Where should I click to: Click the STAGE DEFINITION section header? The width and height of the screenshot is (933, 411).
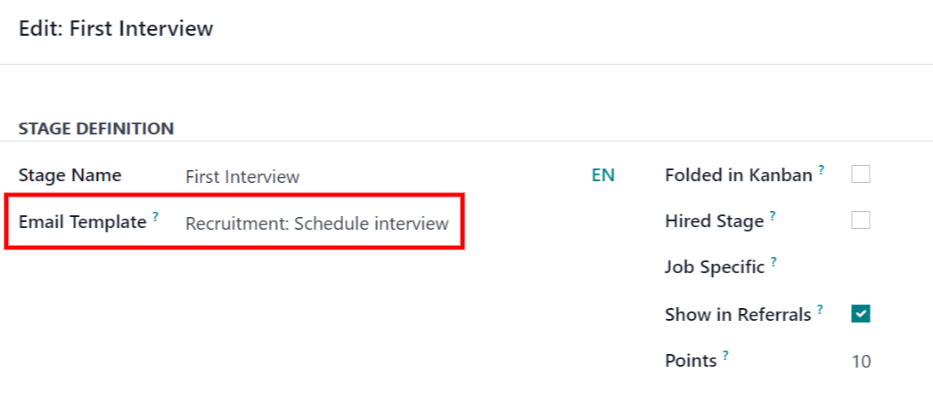[x=96, y=129]
